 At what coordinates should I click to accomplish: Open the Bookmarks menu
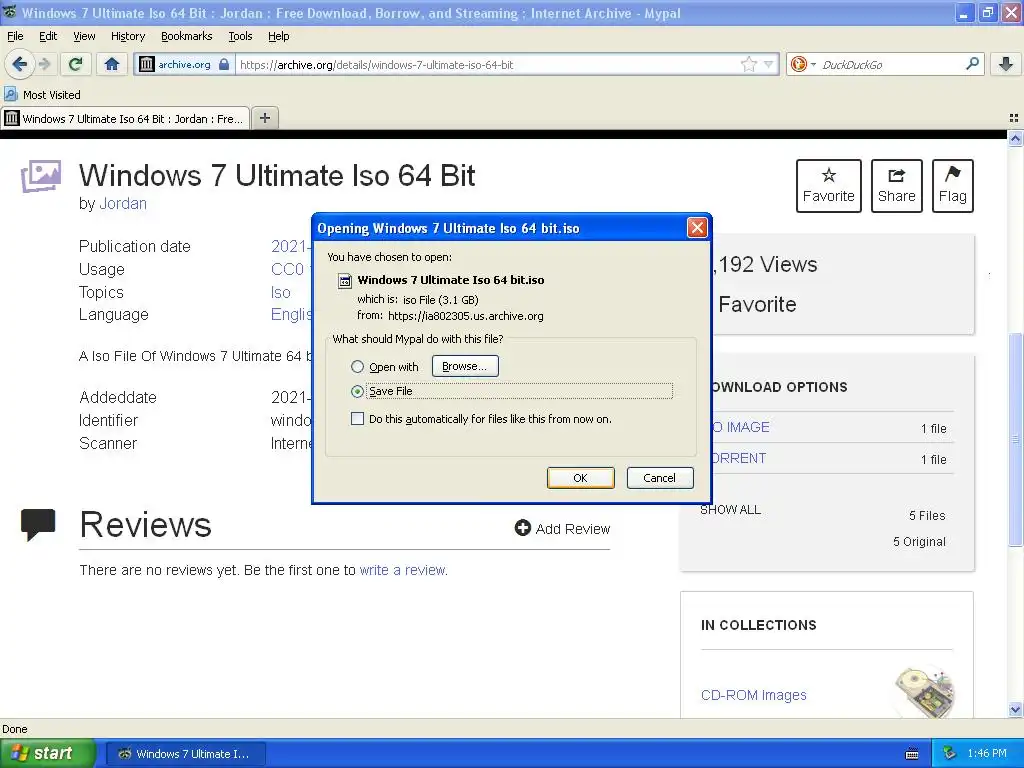[186, 36]
